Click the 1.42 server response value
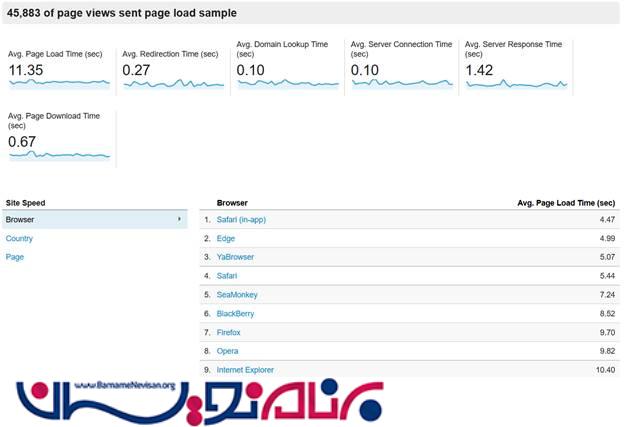The image size is (625, 427). (x=479, y=70)
